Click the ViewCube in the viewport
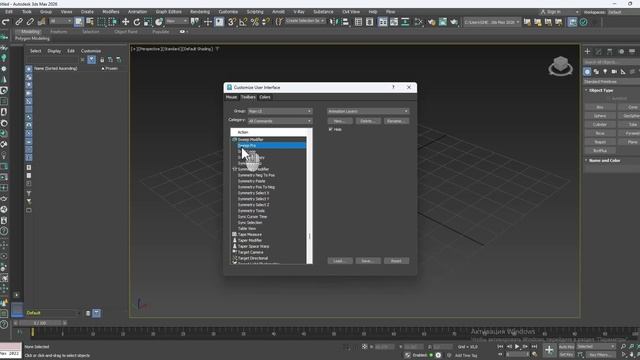640x360 pixels. pyautogui.click(x=560, y=66)
